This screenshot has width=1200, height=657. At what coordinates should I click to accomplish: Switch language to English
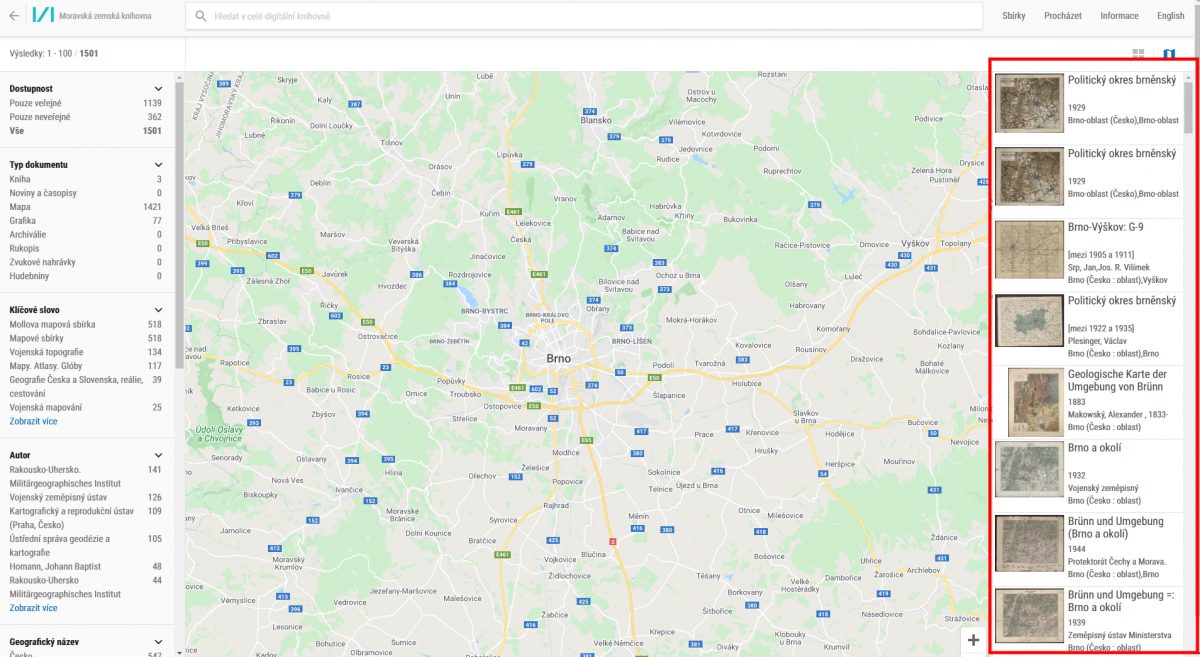pyautogui.click(x=1170, y=16)
